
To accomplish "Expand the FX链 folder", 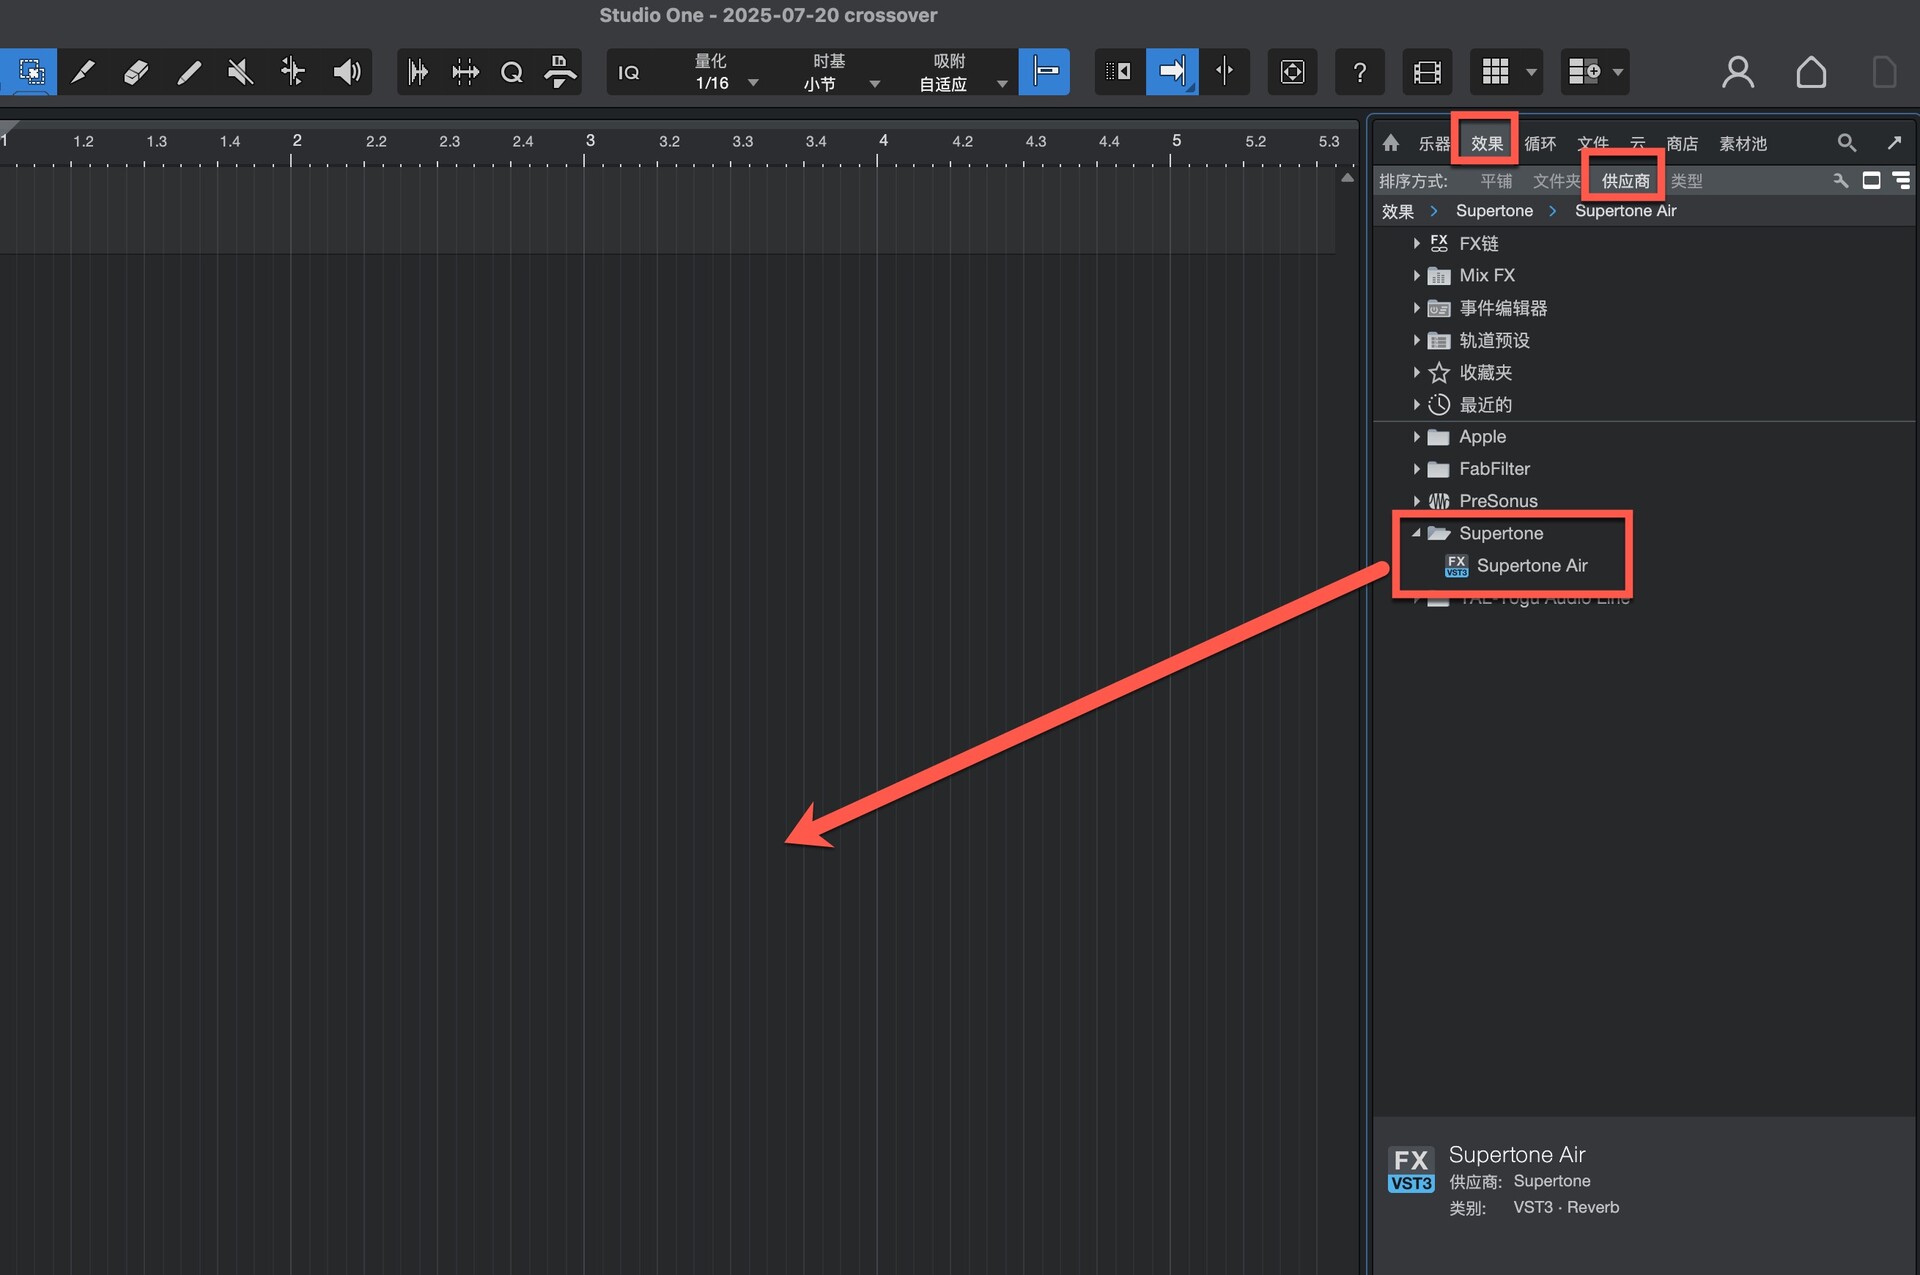I will point(1416,243).
